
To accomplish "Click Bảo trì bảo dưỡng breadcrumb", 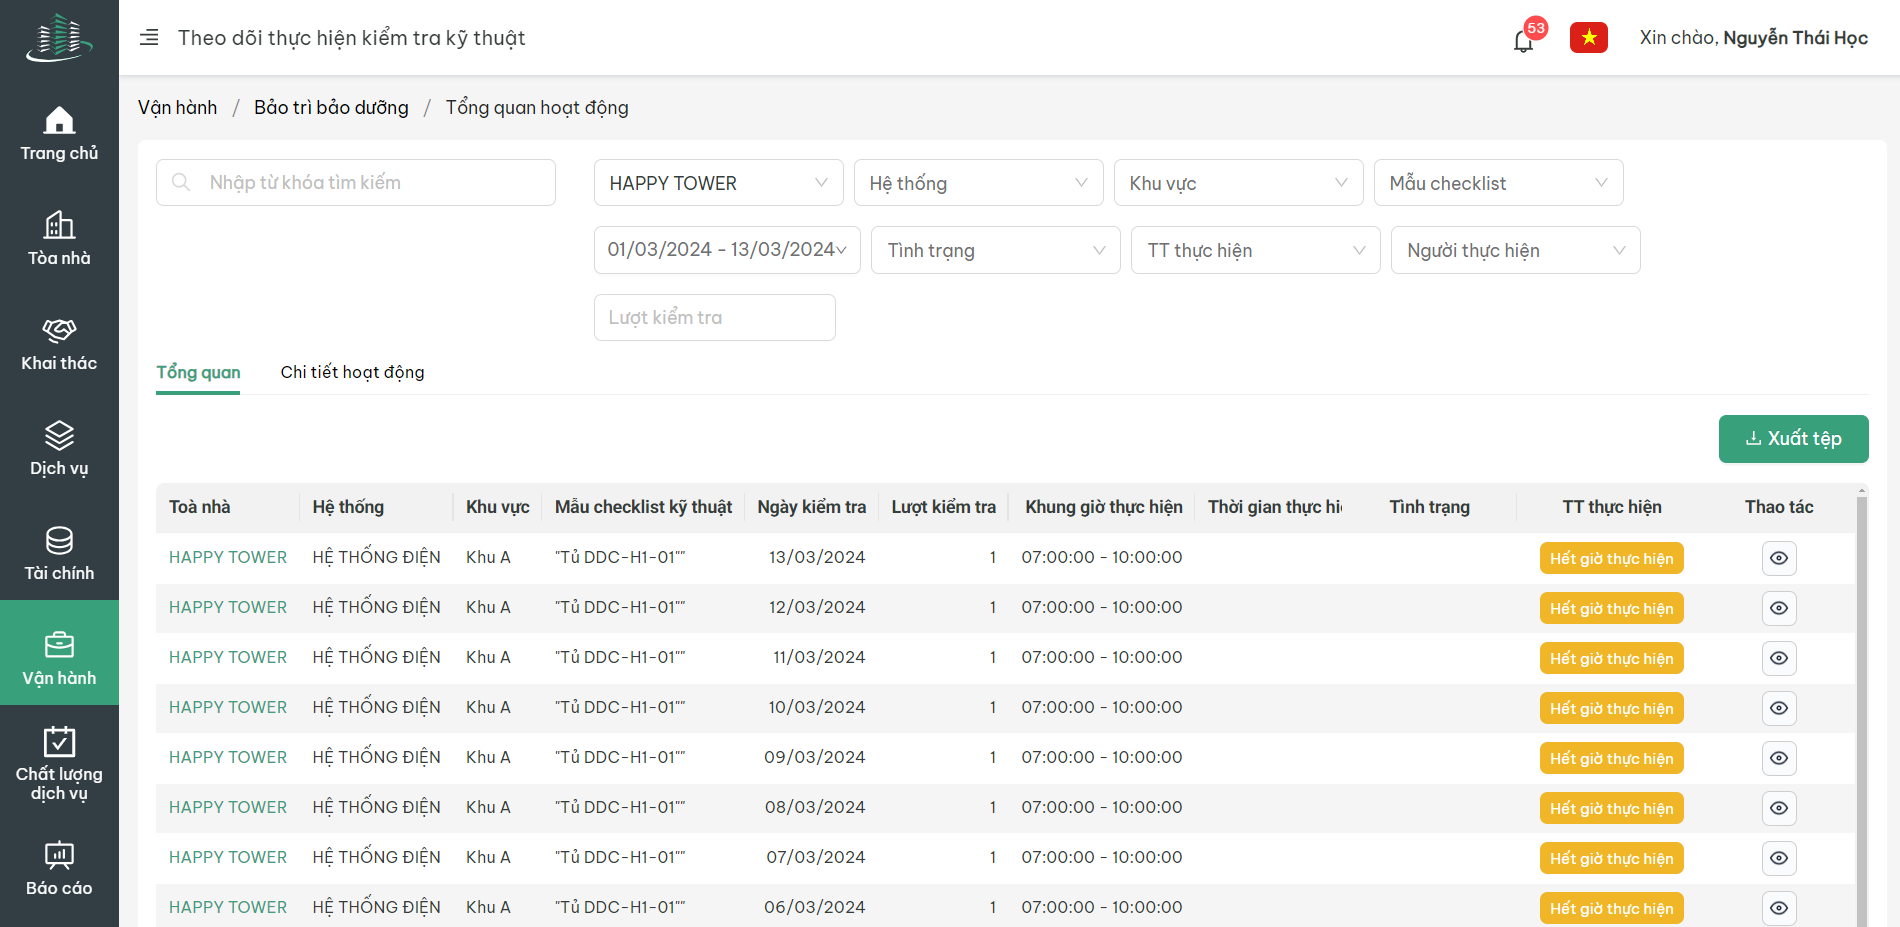I will click(331, 107).
